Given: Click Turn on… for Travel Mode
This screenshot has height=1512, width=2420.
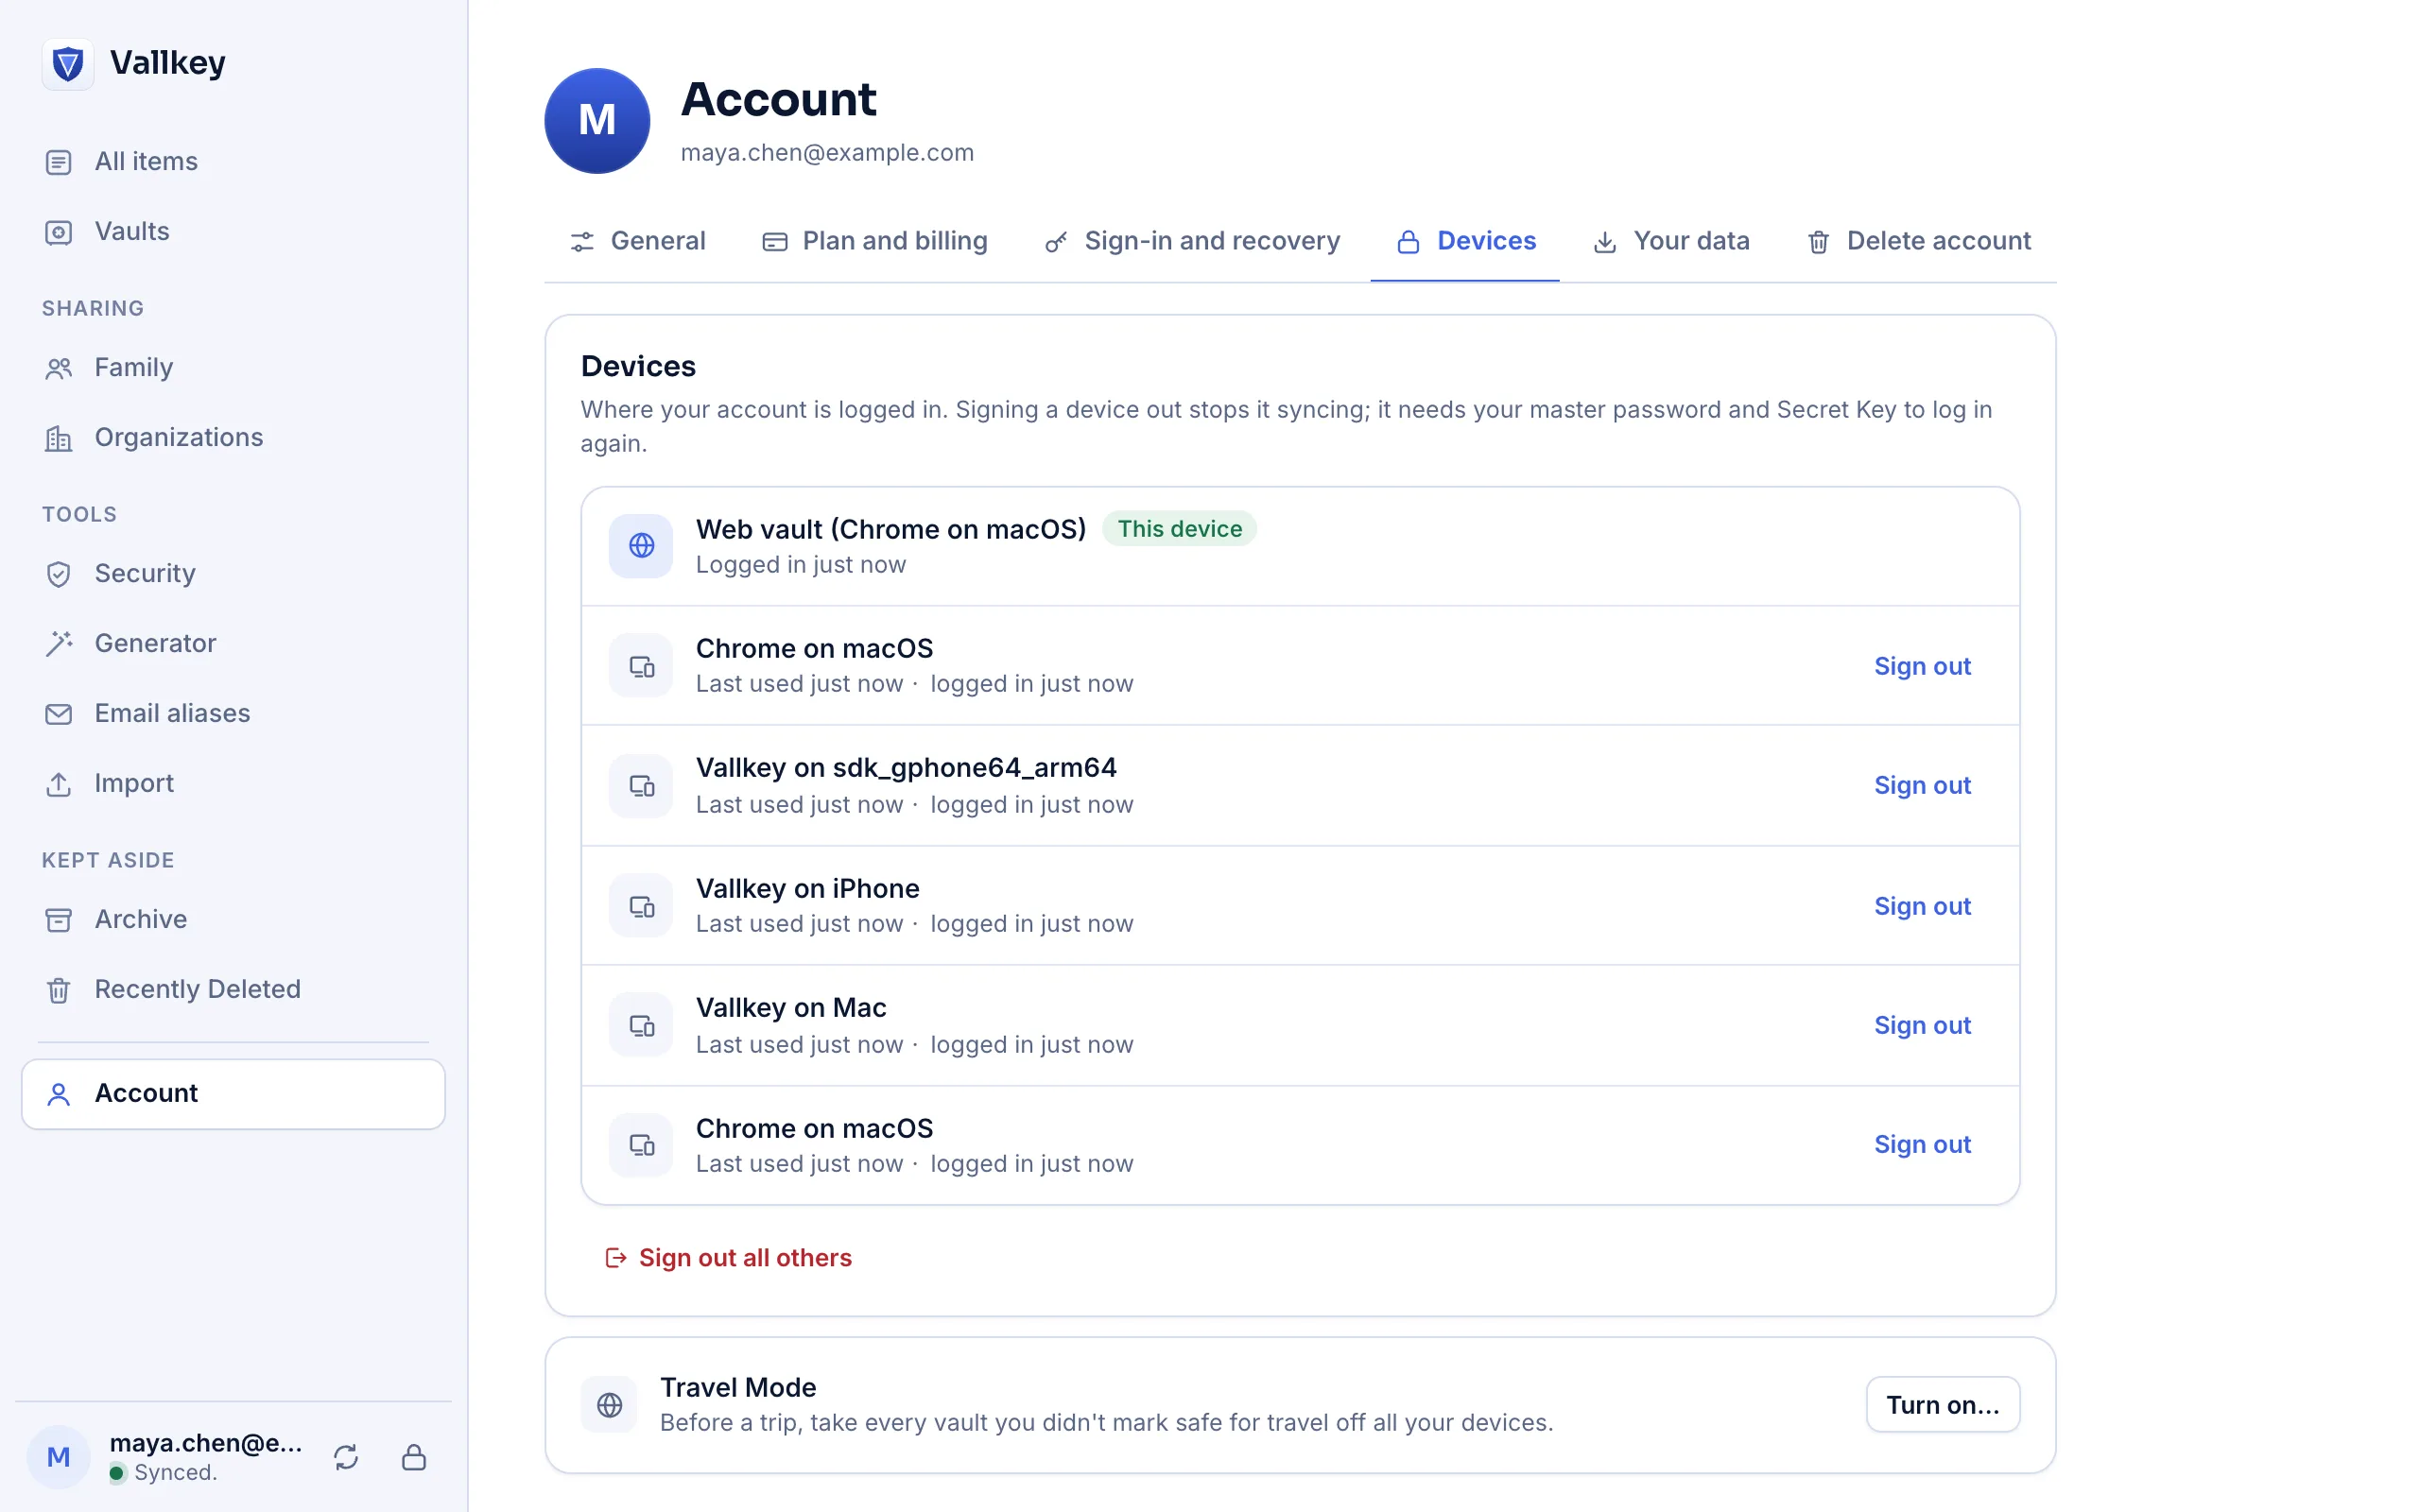Looking at the screenshot, I should coord(1942,1405).
